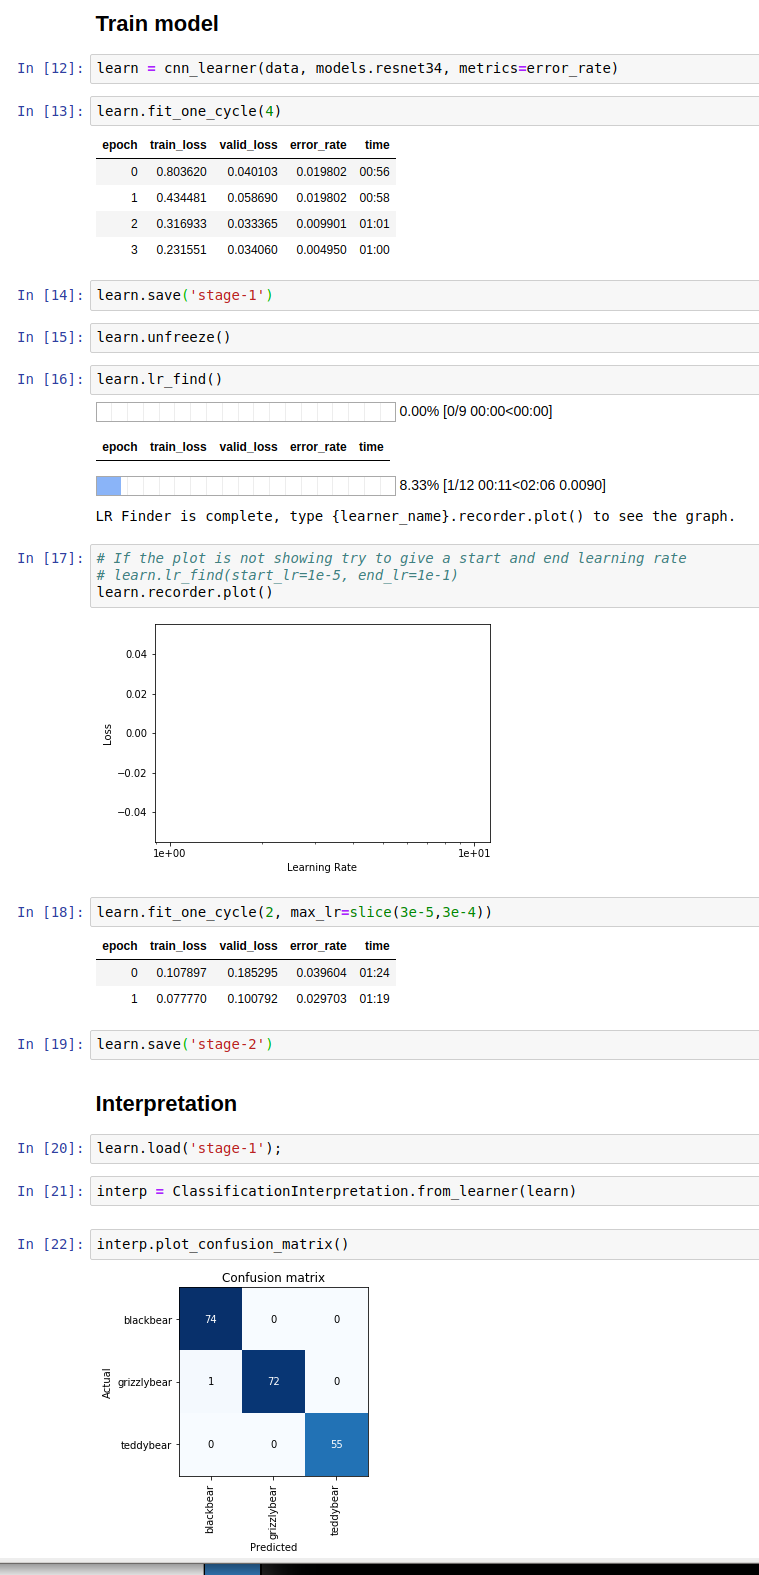This screenshot has width=759, height=1575.
Task: Click the interp.plot_confusion_matrix() cell
Action: 424,1244
